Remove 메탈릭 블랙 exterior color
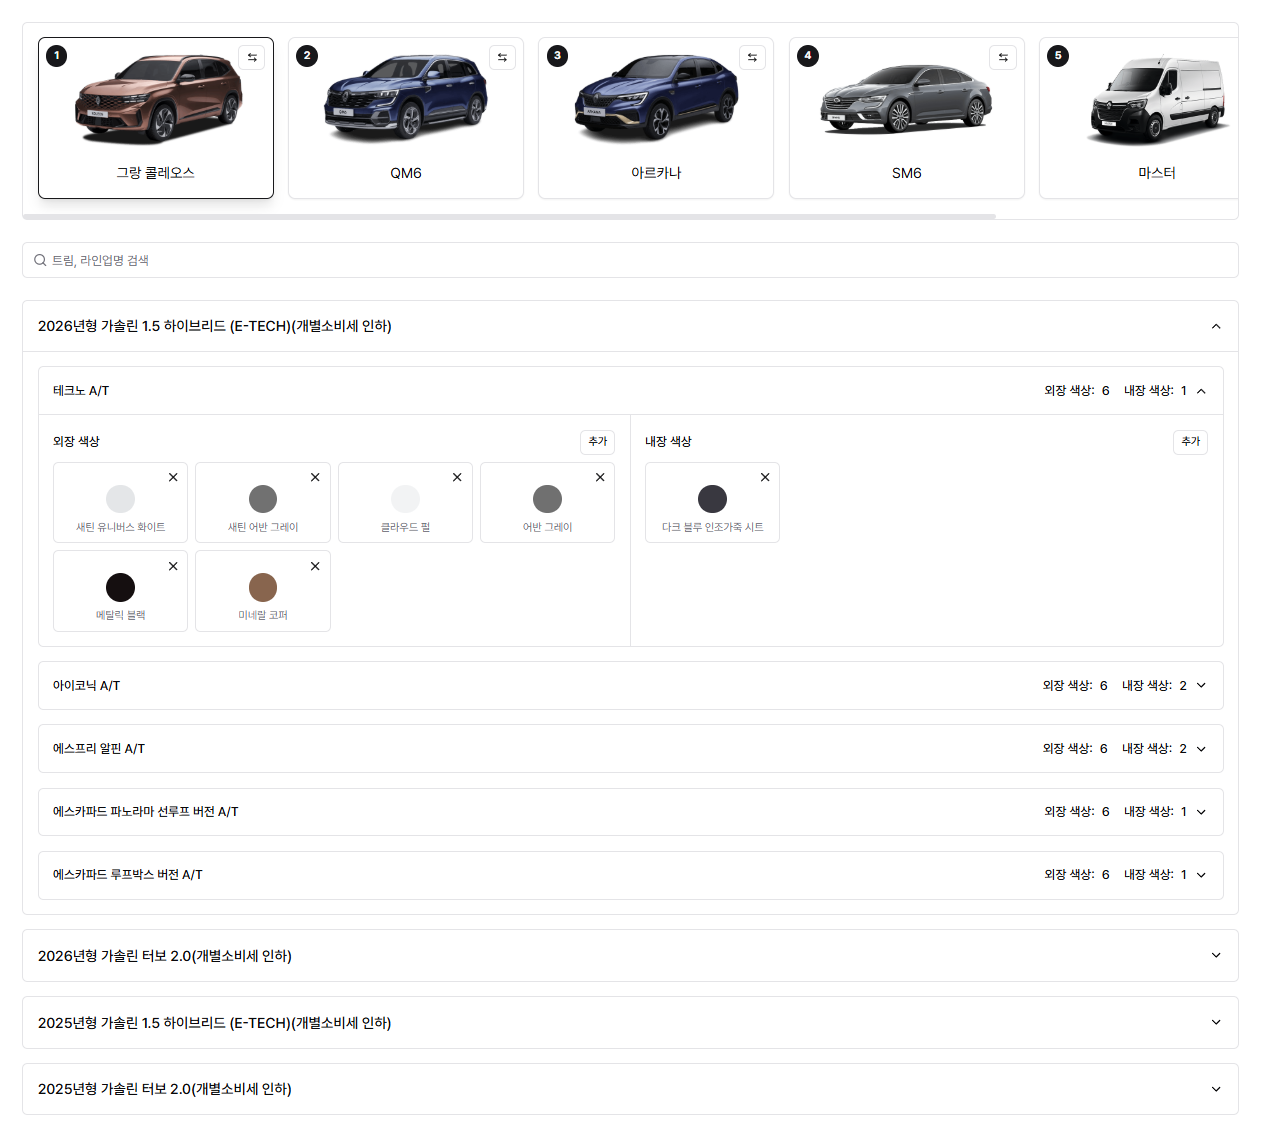This screenshot has height=1144, width=1267. coord(173,566)
